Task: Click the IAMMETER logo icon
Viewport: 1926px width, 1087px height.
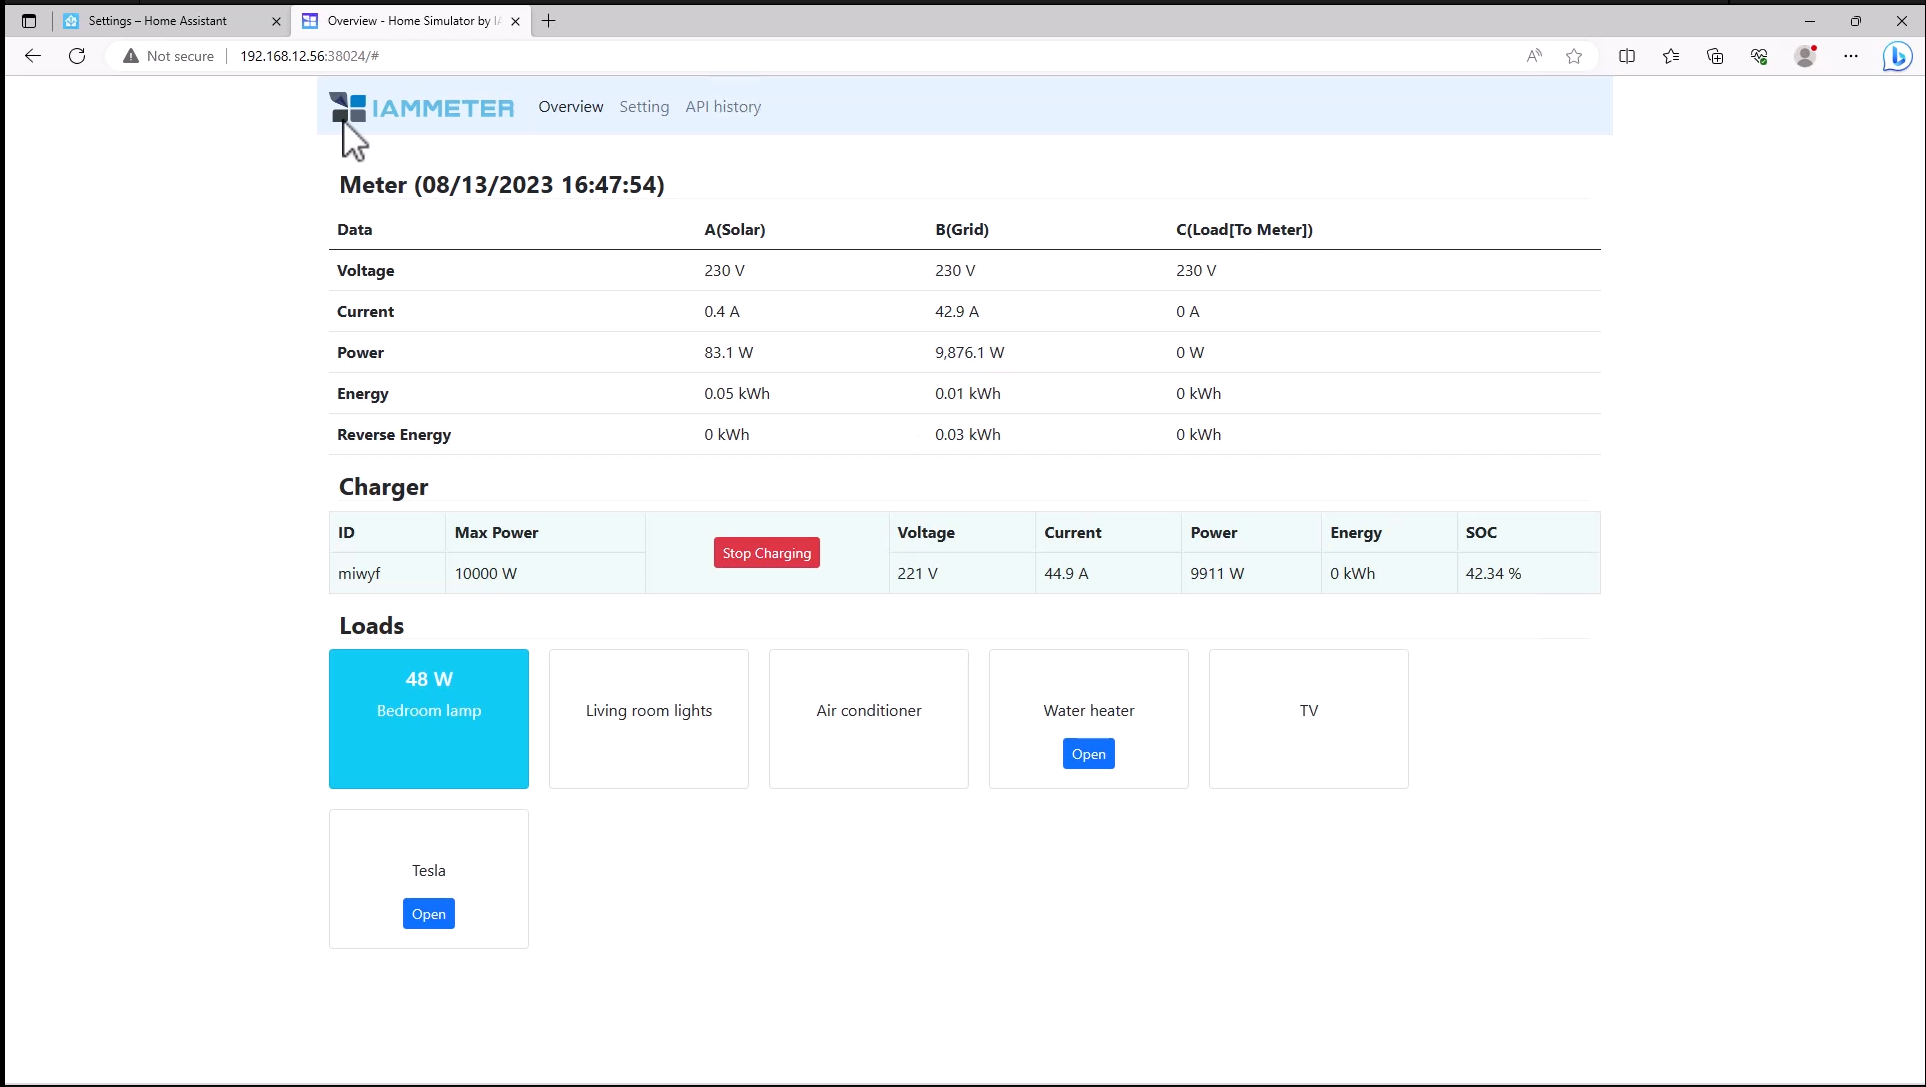Action: (349, 107)
